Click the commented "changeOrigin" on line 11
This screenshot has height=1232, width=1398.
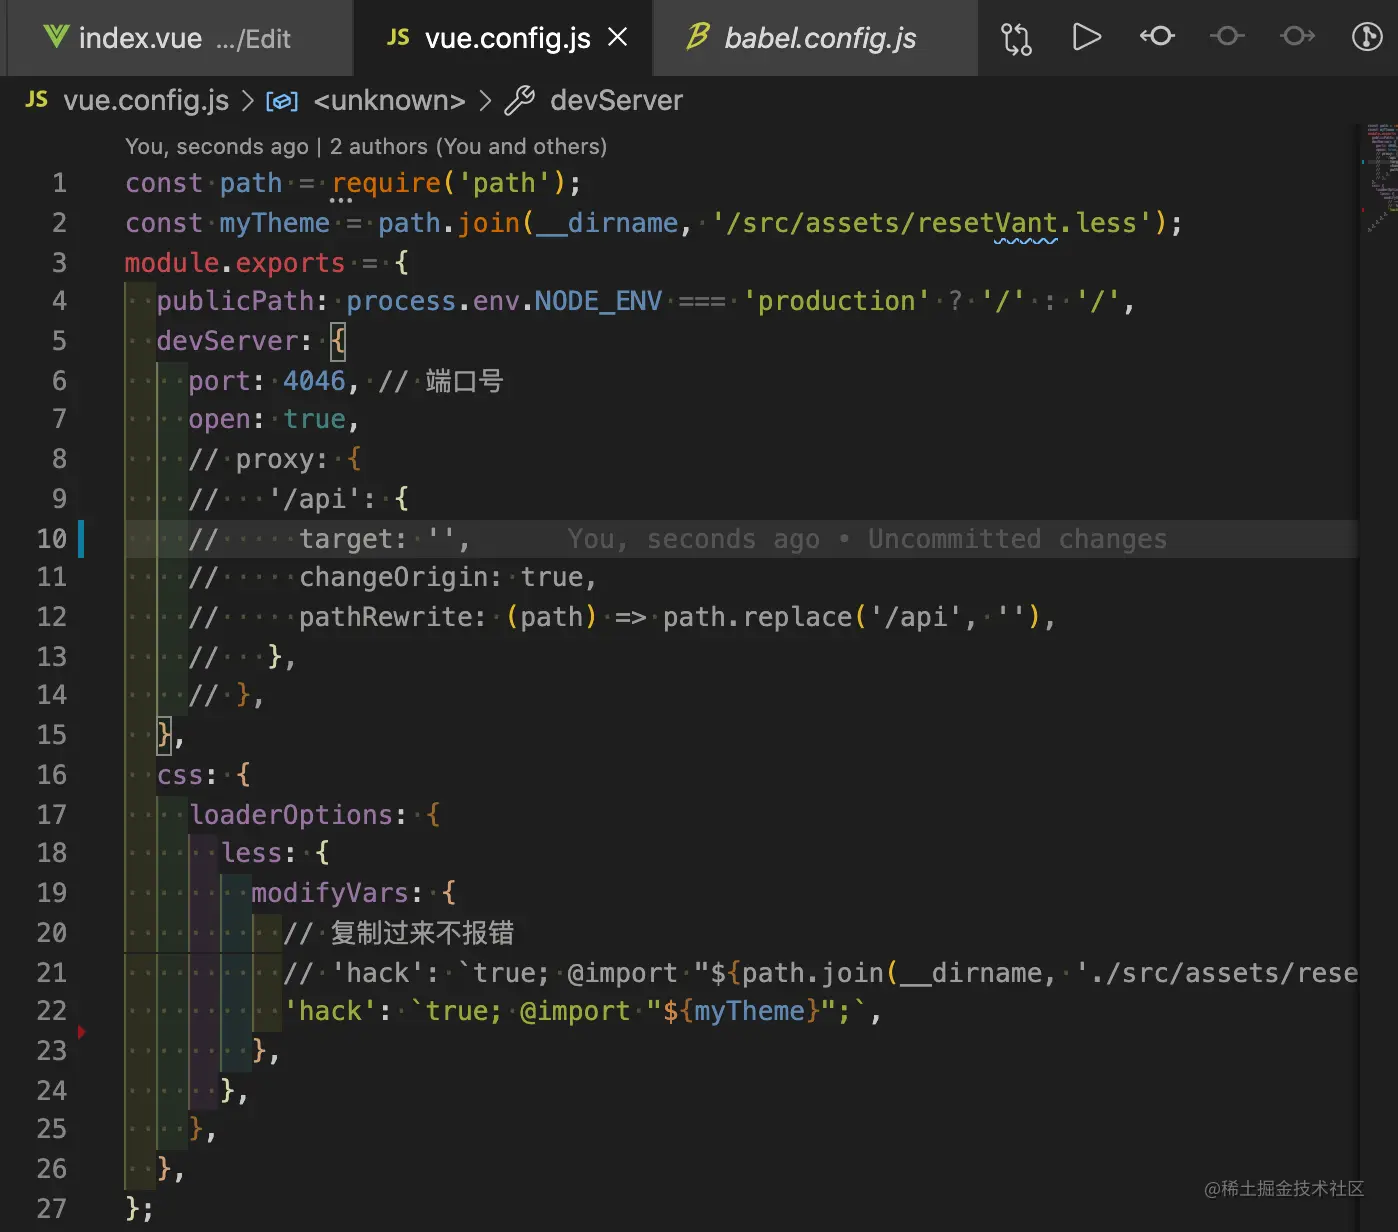(393, 577)
